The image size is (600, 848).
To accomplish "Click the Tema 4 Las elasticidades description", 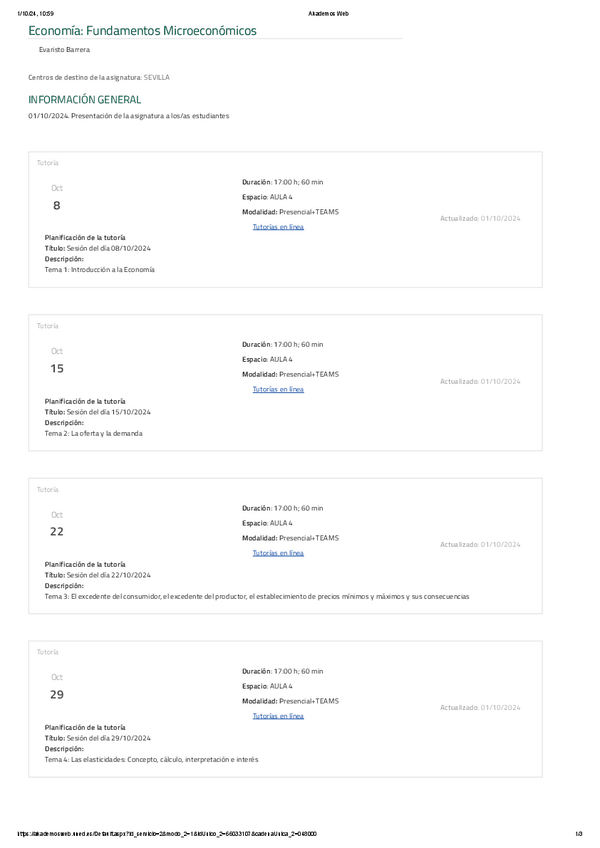I will tap(151, 760).
